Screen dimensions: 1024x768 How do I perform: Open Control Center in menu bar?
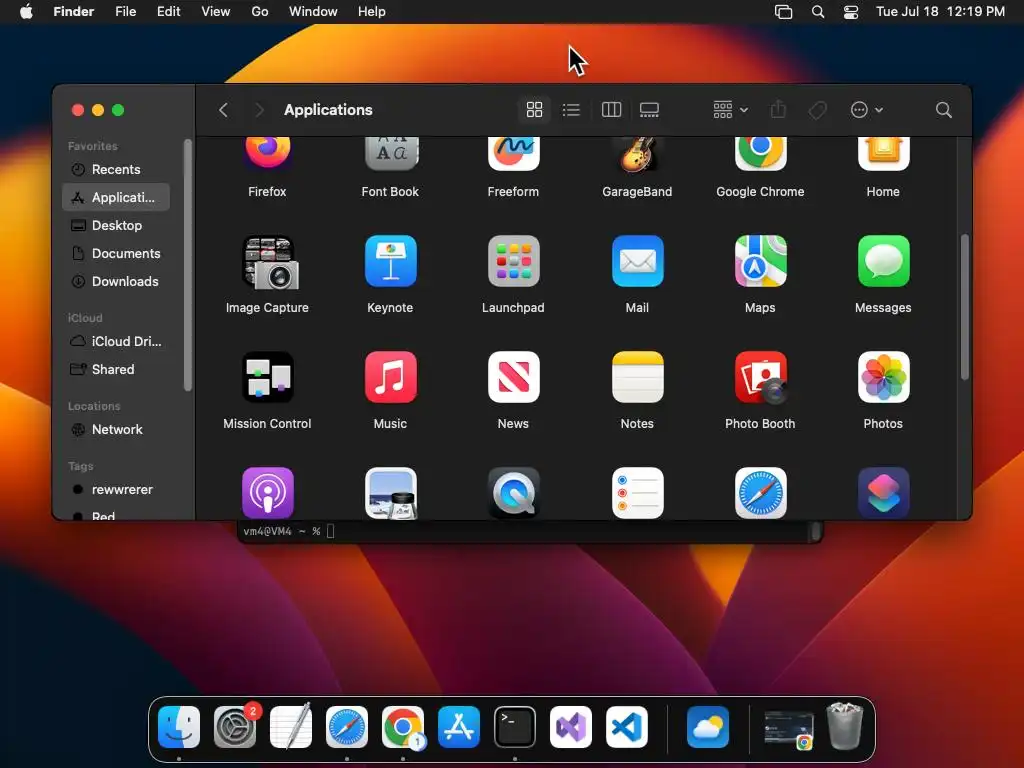(x=851, y=12)
